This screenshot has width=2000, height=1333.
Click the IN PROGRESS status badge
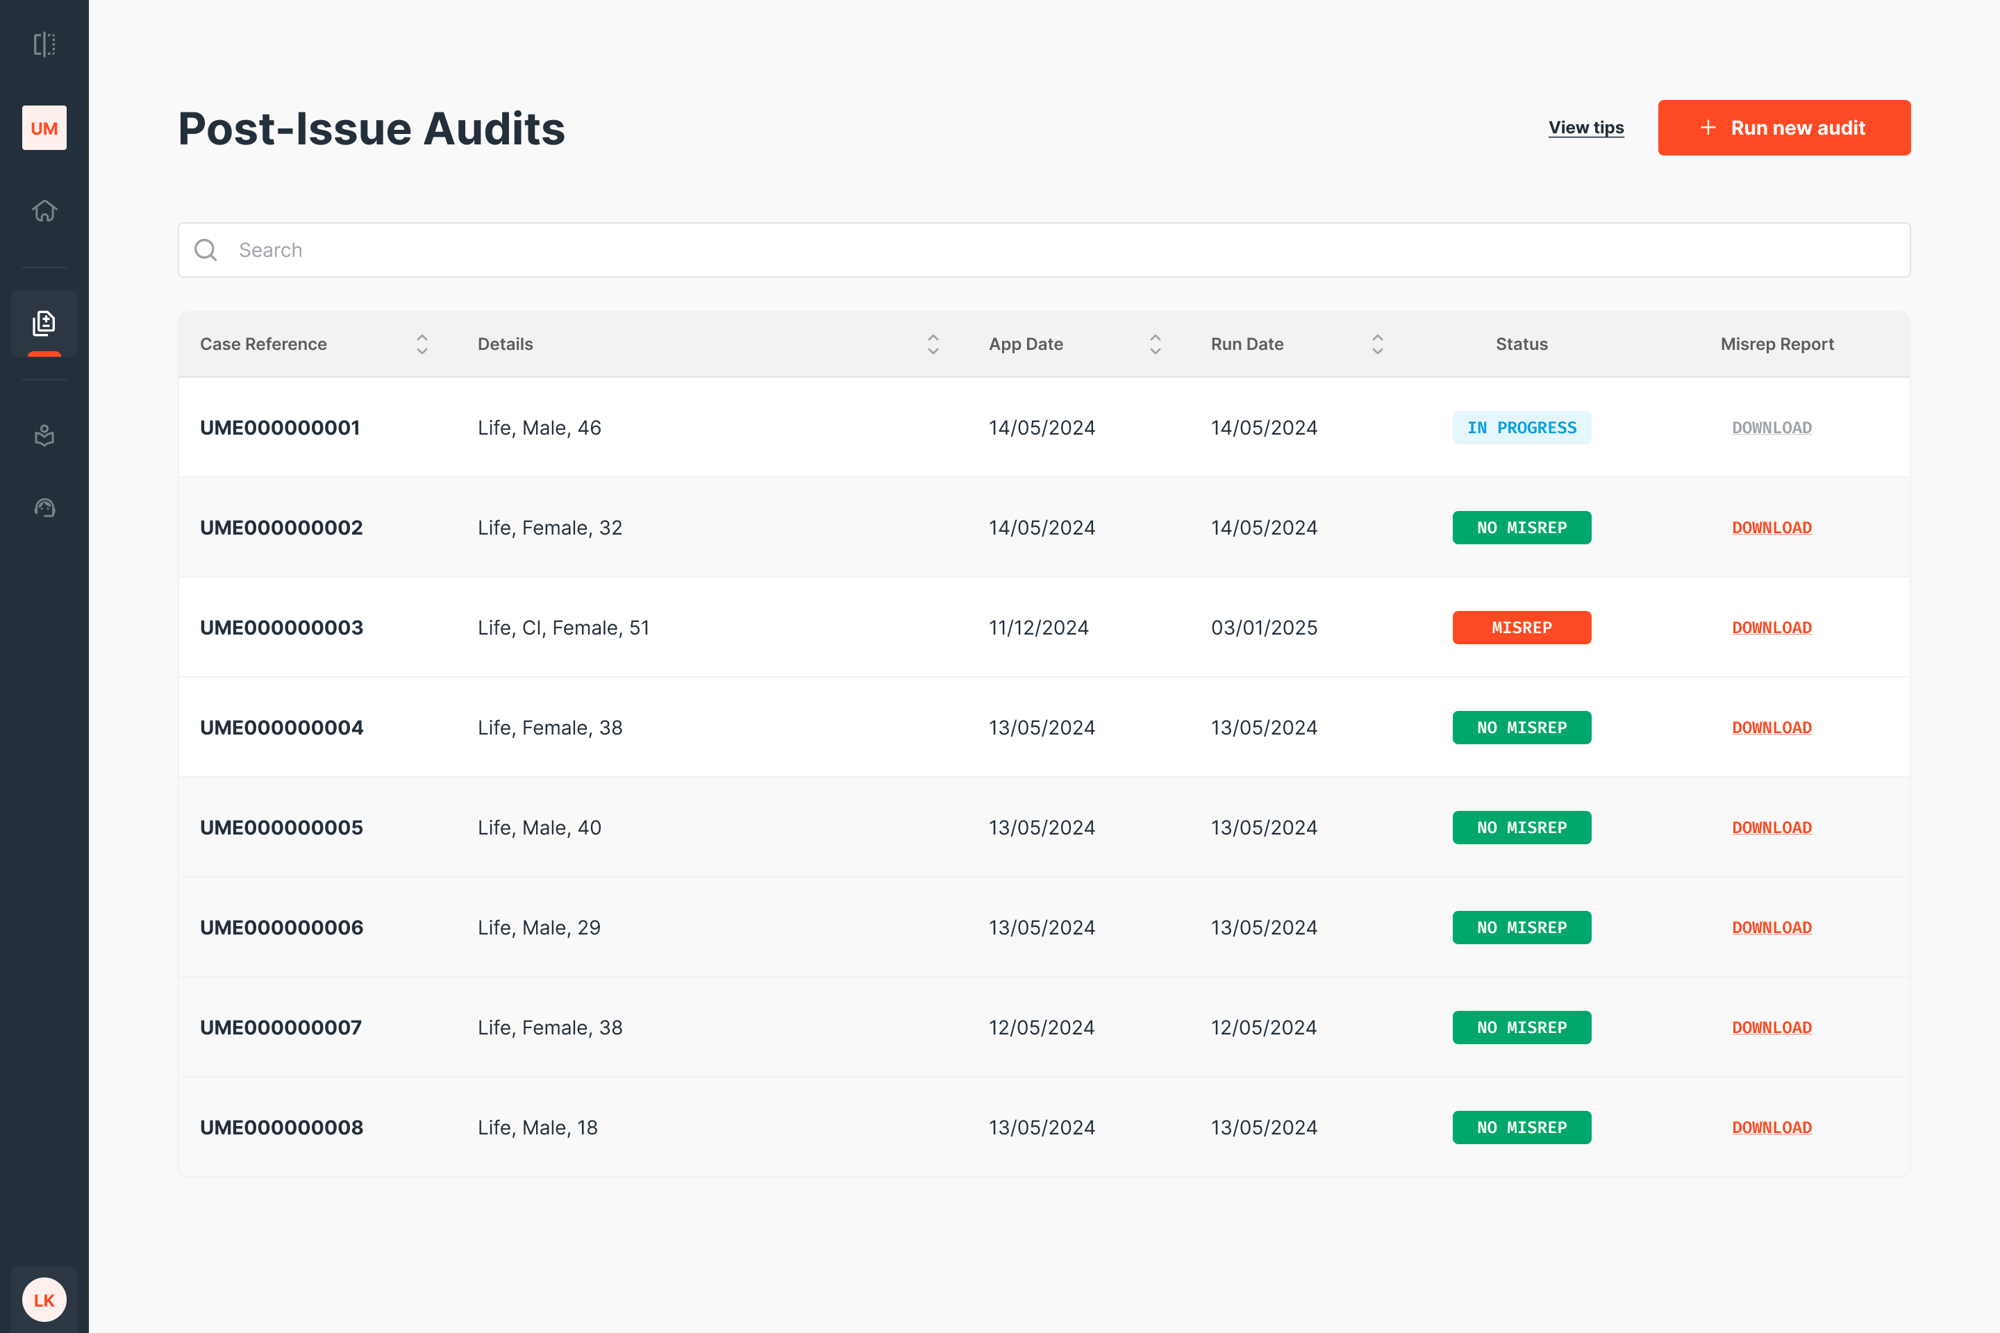1521,428
